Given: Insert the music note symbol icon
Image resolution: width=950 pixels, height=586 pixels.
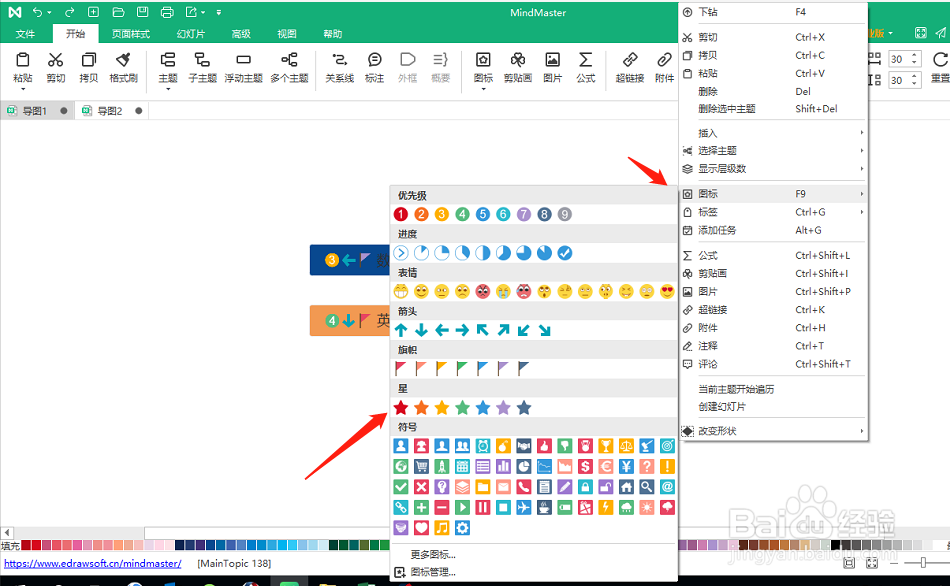Looking at the screenshot, I should tap(442, 528).
